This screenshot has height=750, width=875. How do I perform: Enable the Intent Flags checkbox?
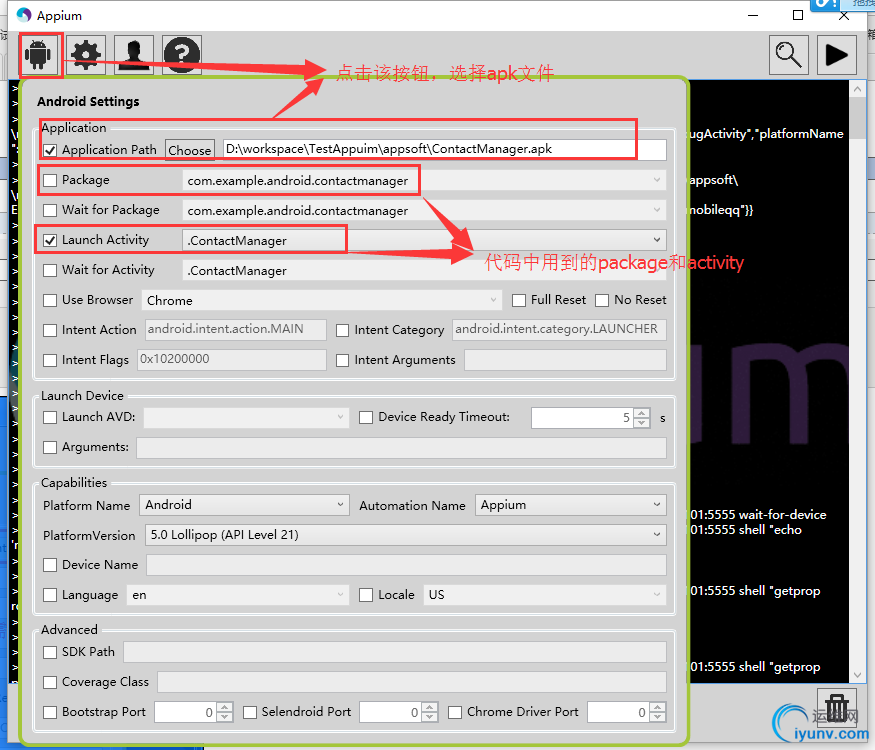tap(50, 360)
